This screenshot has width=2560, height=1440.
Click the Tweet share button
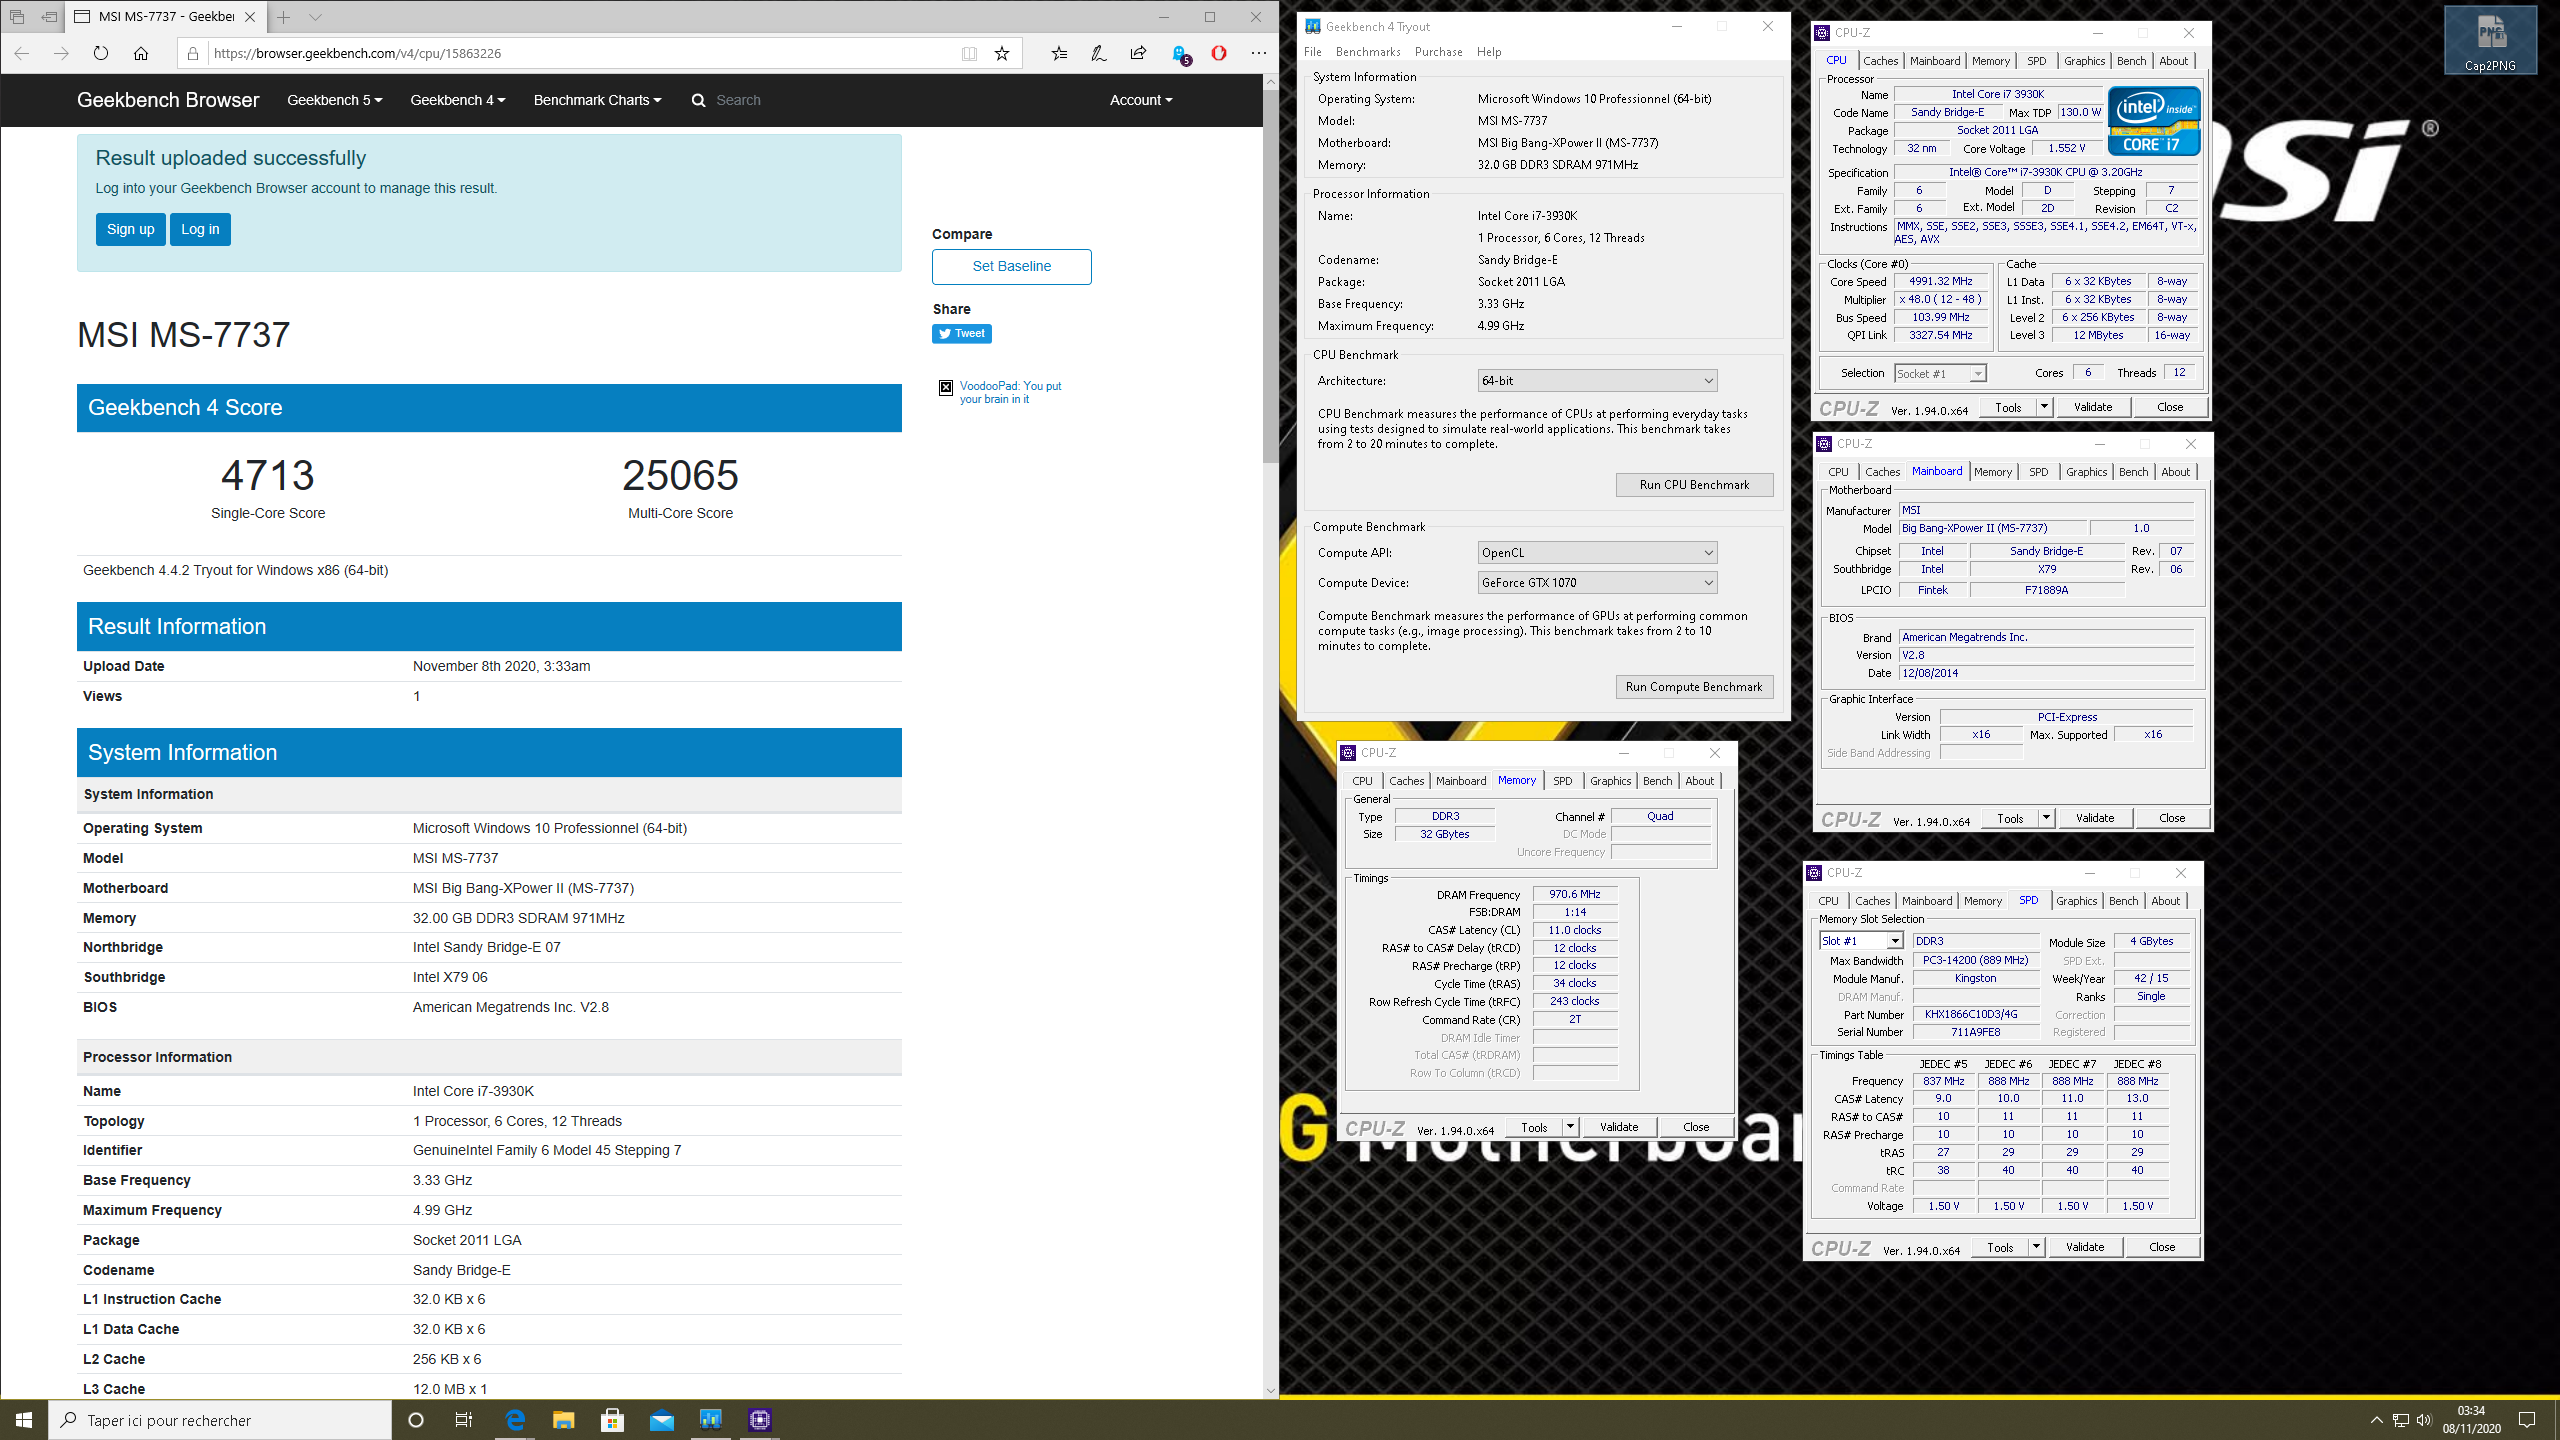click(962, 334)
